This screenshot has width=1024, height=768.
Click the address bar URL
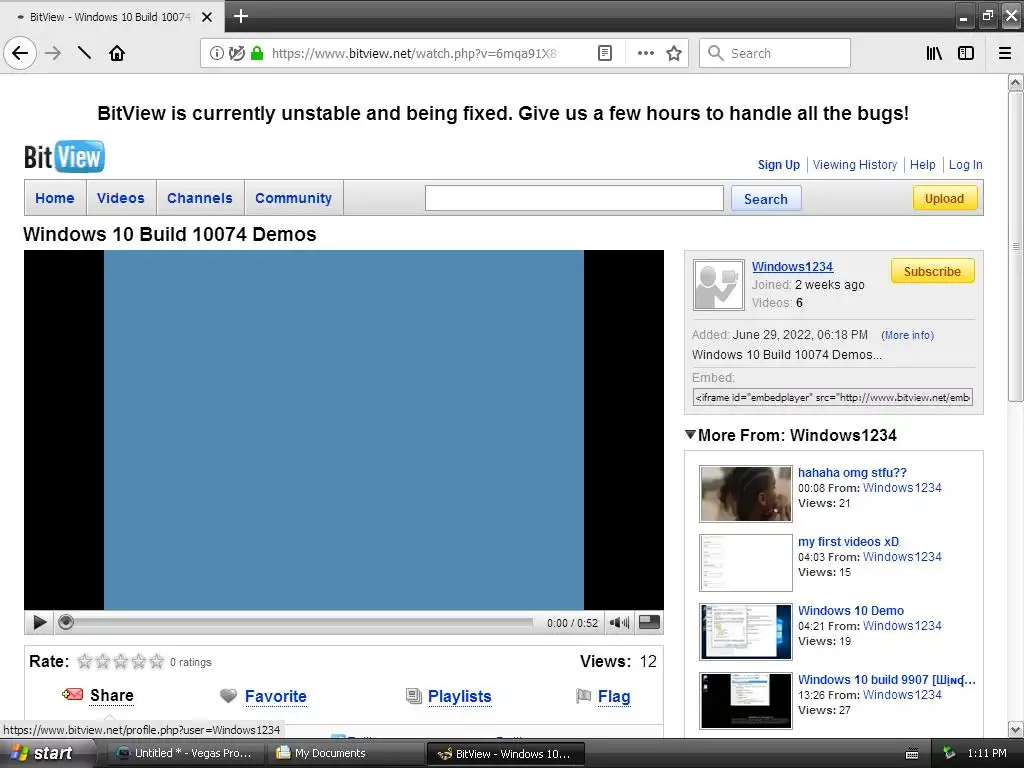pyautogui.click(x=414, y=54)
